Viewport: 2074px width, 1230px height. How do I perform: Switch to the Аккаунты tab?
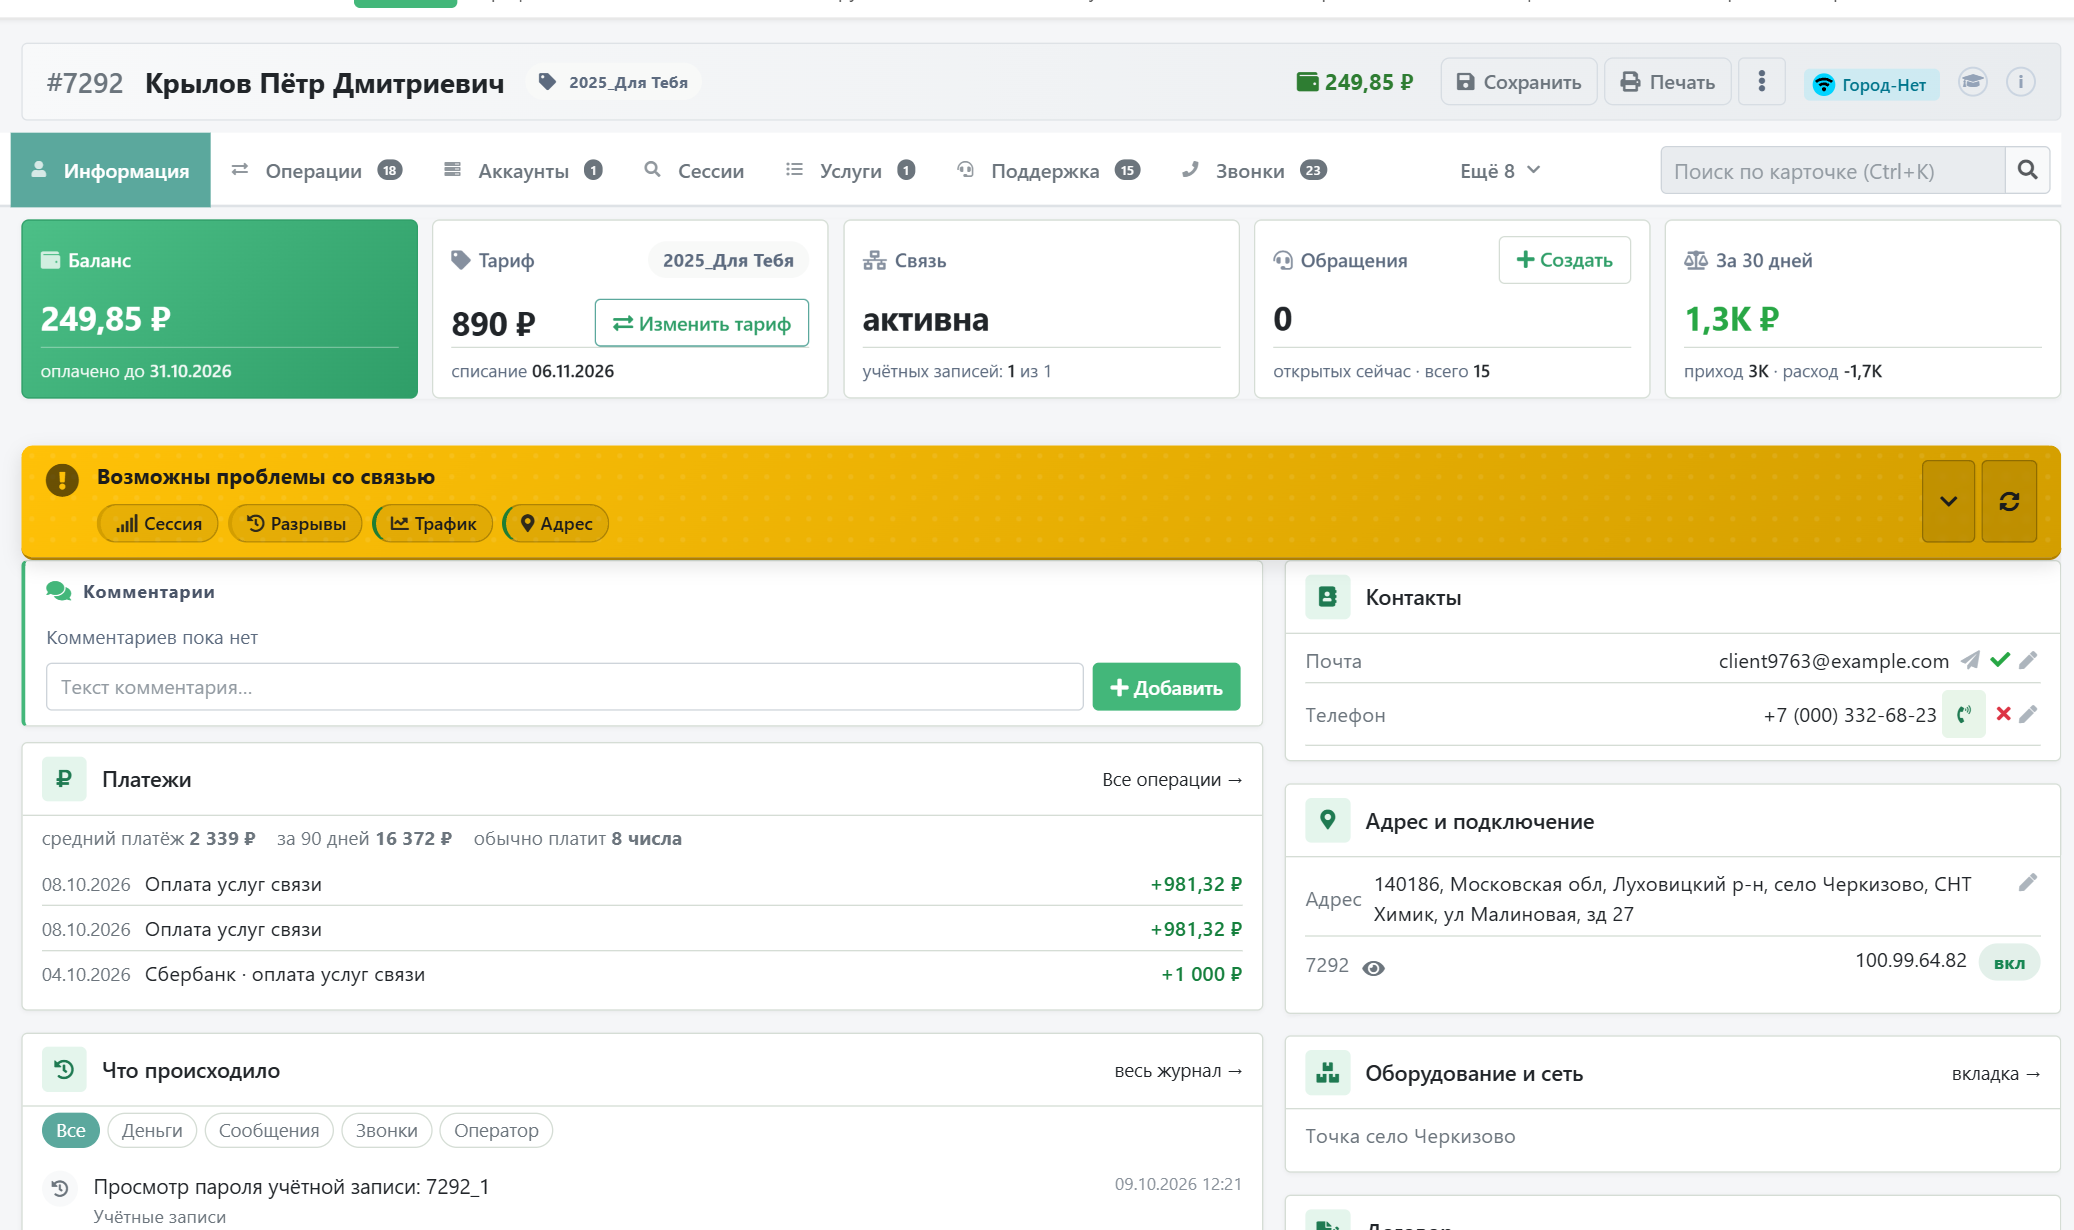pyautogui.click(x=522, y=170)
